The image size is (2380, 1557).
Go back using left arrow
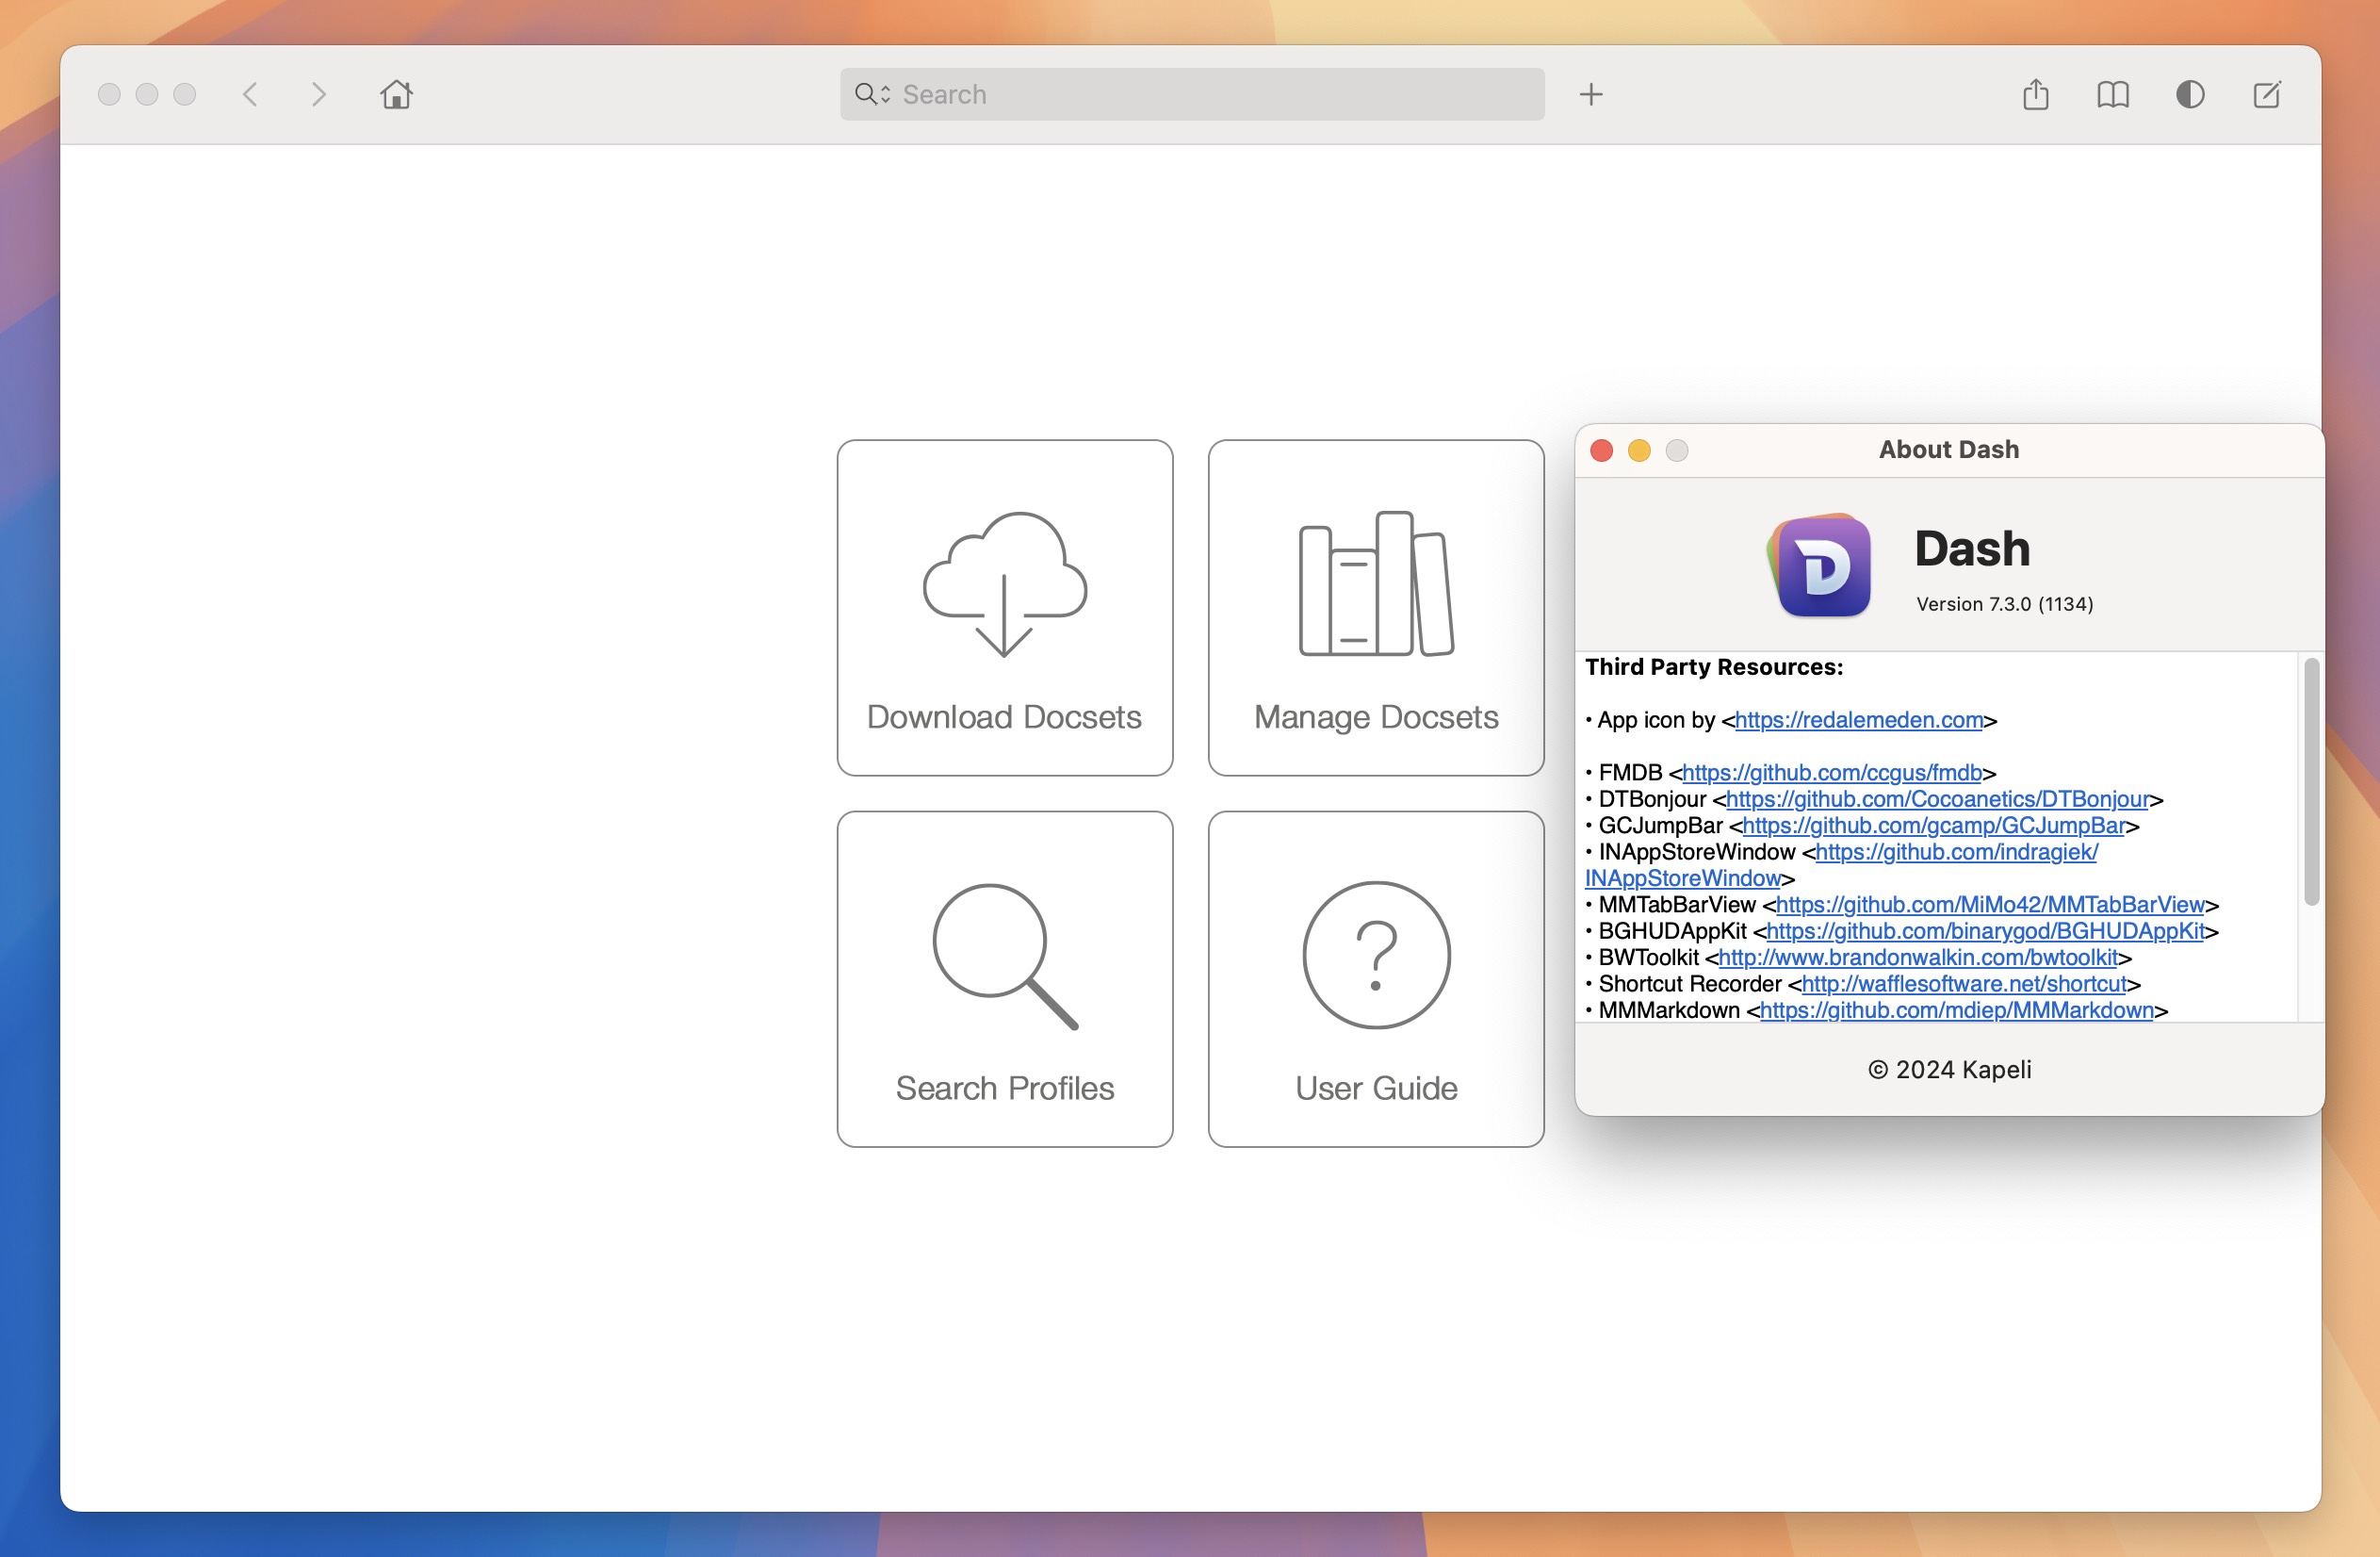pos(251,94)
